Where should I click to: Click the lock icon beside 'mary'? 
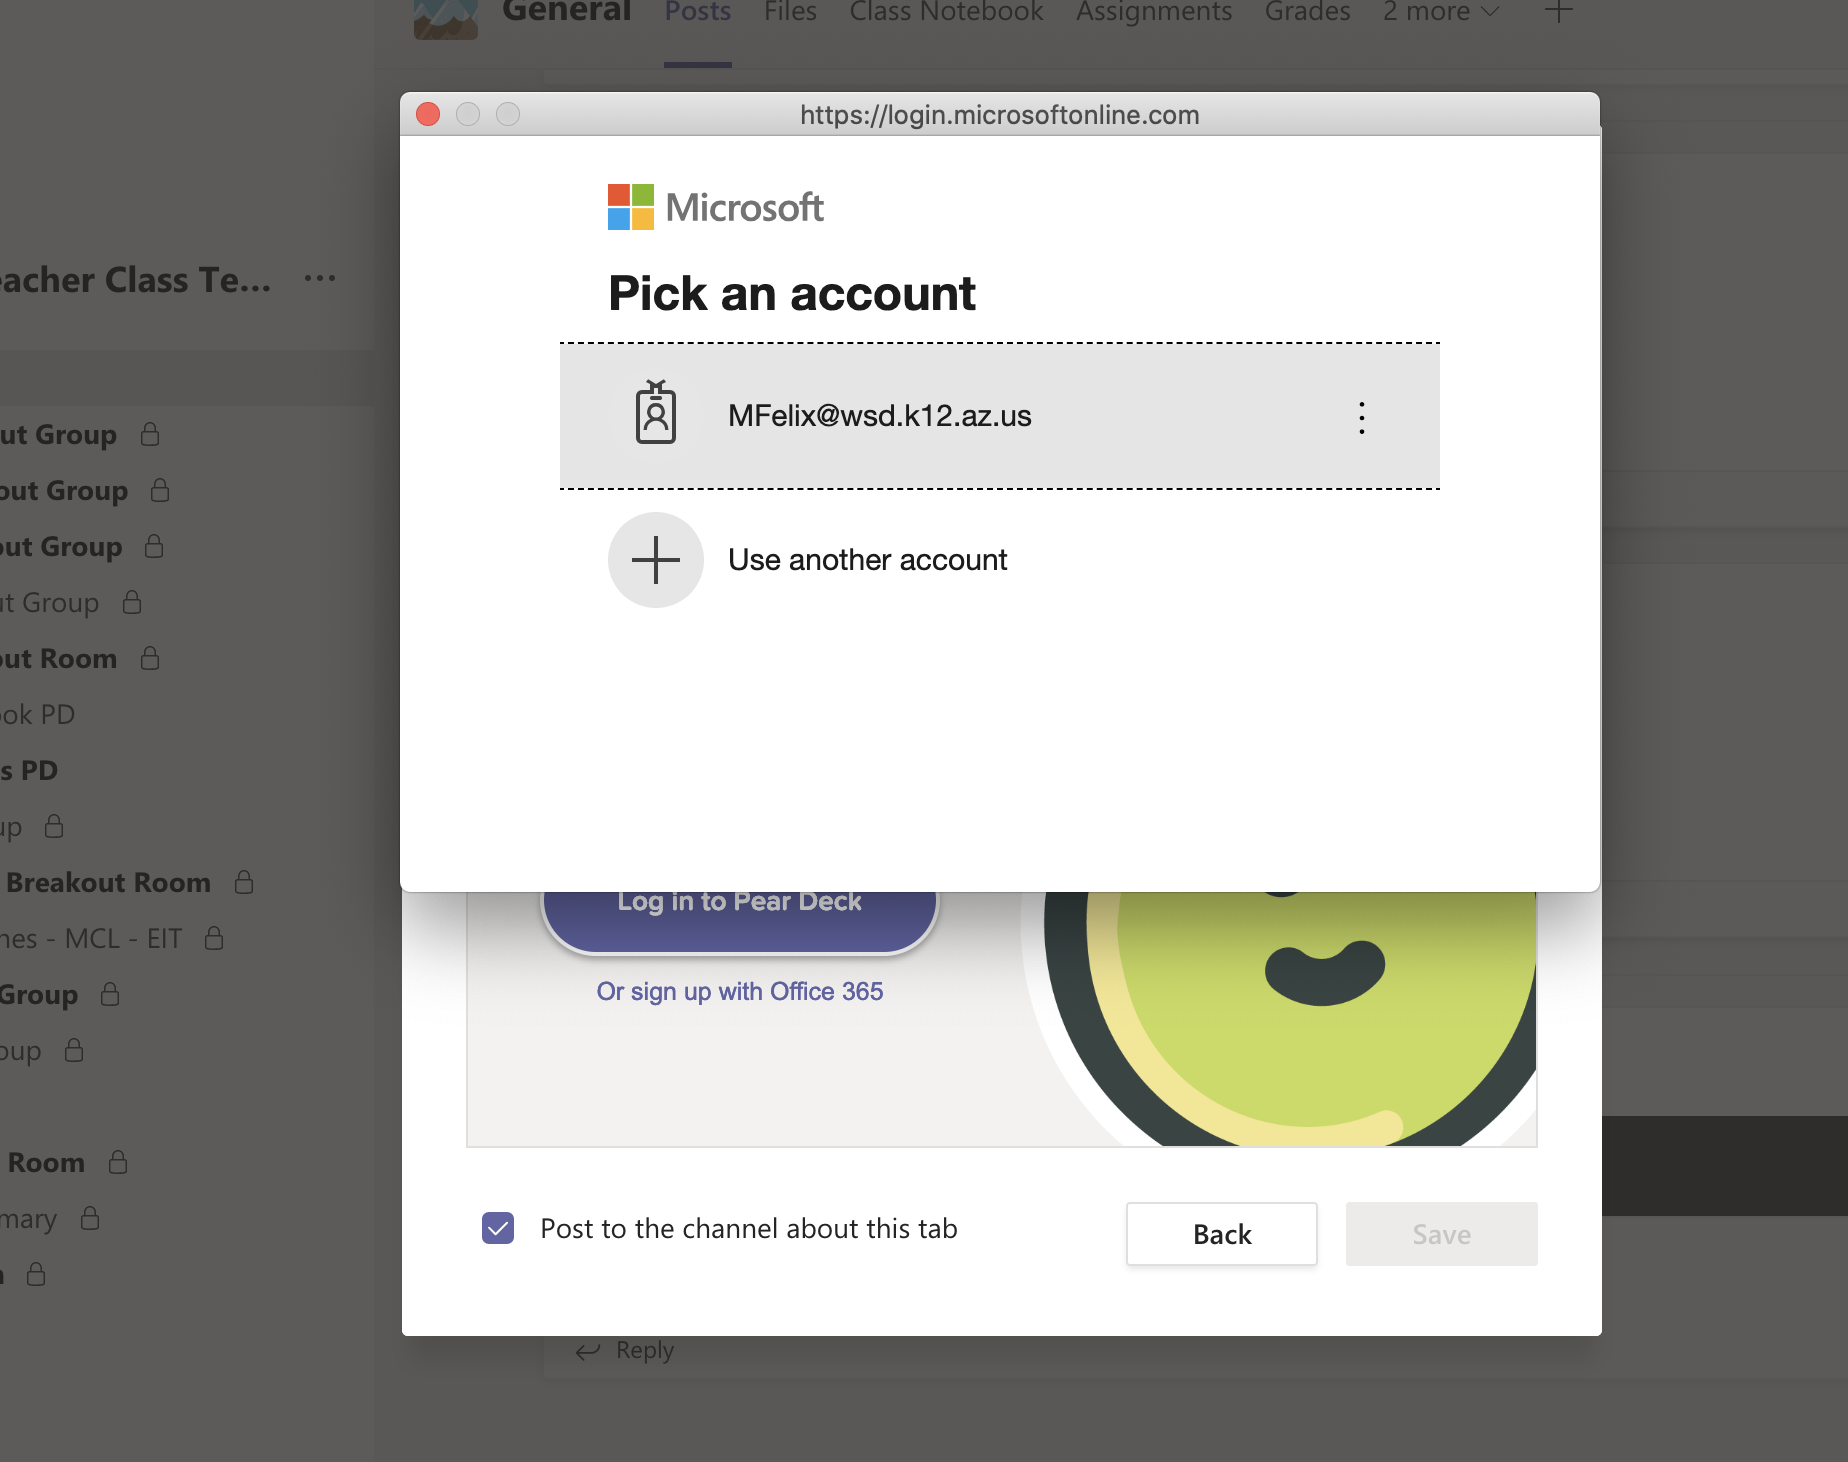[90, 1218]
